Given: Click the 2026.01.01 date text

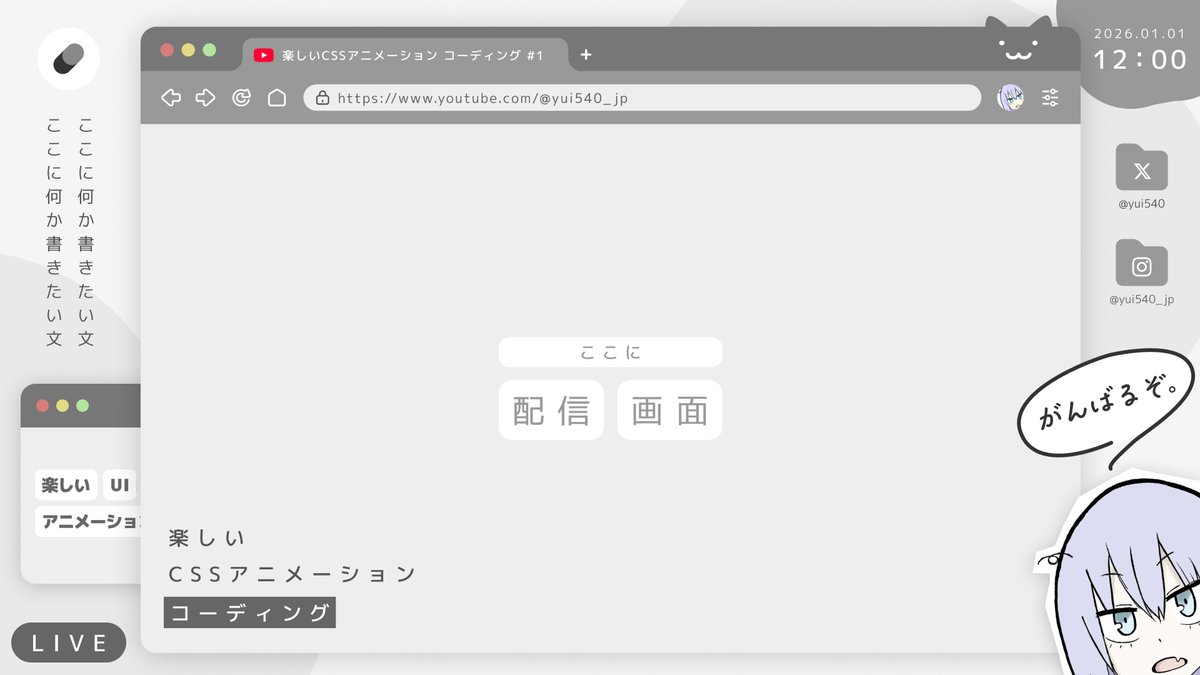Looking at the screenshot, I should click(x=1141, y=33).
